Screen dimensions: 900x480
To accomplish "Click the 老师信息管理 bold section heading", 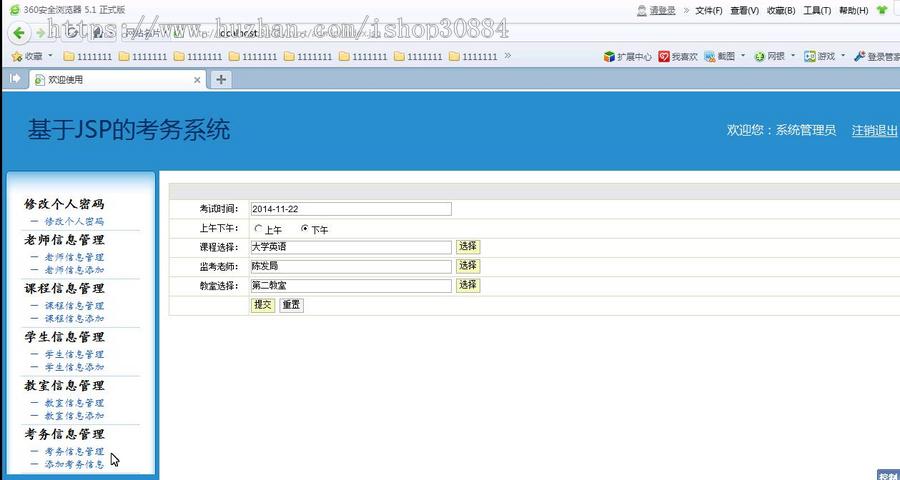I will (x=64, y=239).
